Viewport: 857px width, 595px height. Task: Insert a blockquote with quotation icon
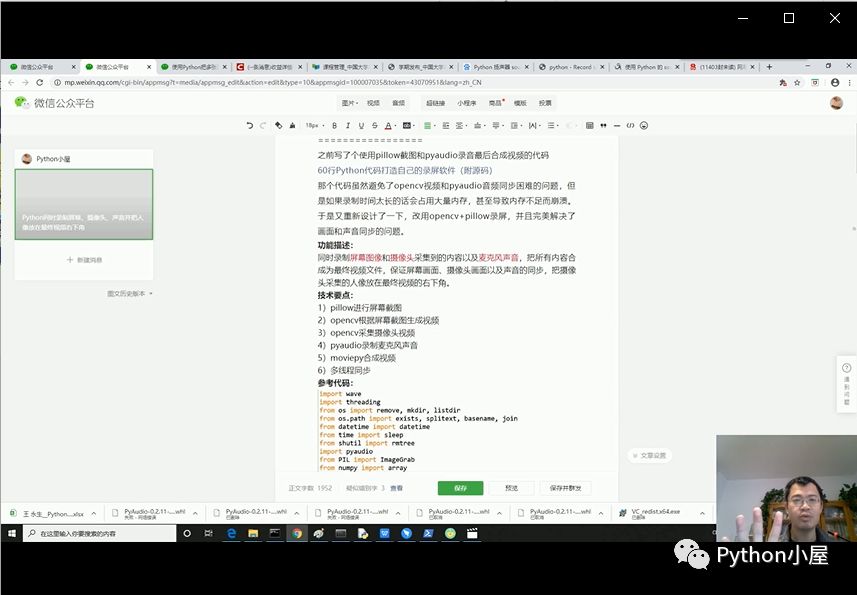coord(603,126)
